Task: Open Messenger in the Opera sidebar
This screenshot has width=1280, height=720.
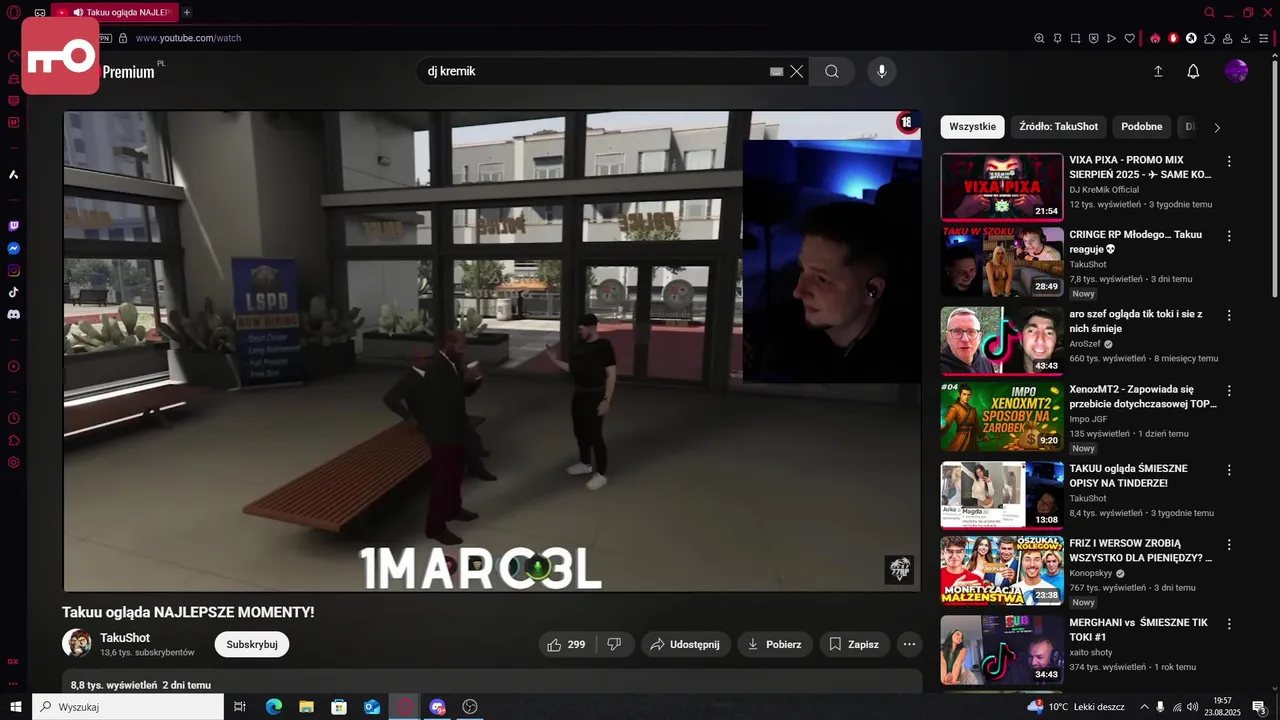Action: click(x=14, y=248)
